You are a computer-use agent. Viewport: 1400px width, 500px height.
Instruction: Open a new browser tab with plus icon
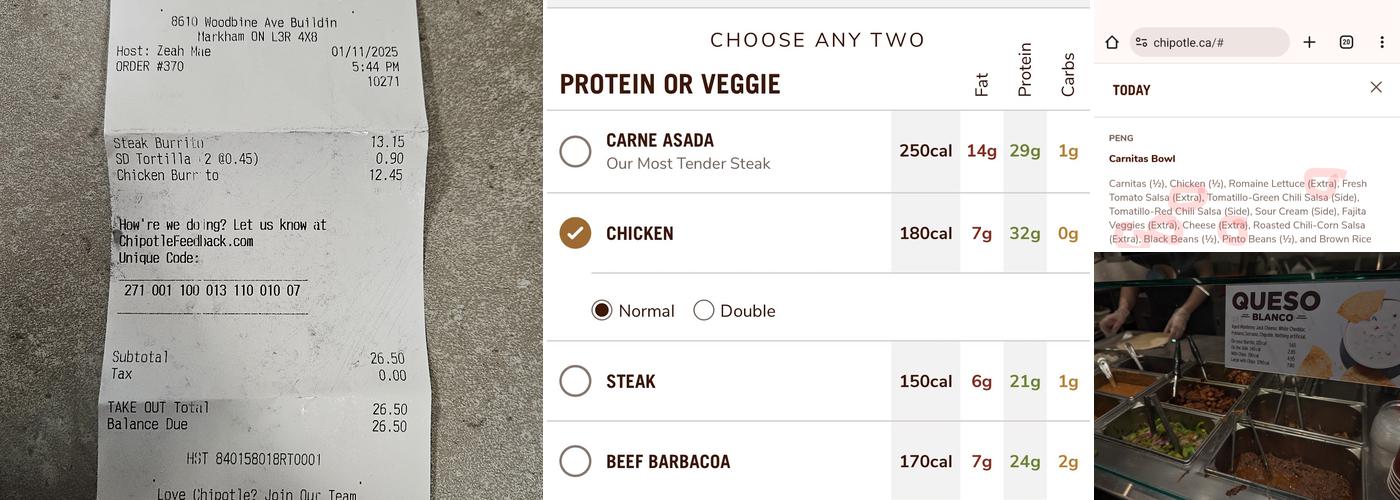(1309, 42)
